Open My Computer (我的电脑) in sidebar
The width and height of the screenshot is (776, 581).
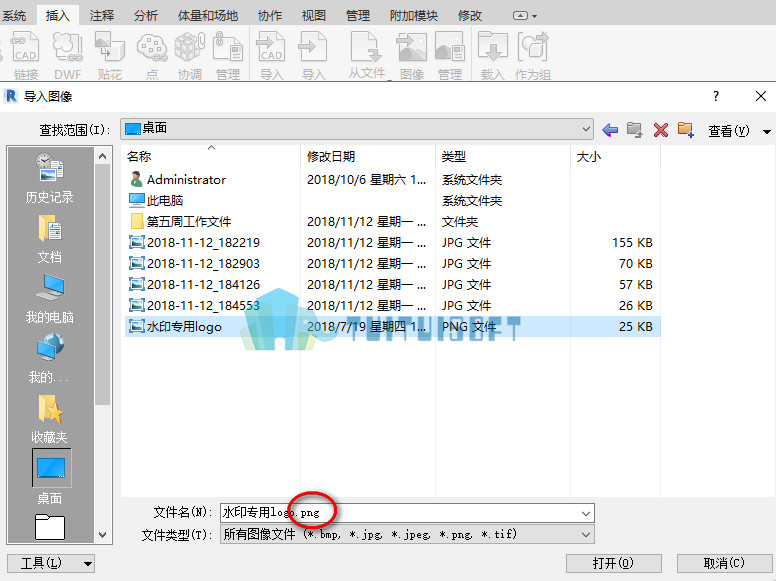click(x=49, y=298)
